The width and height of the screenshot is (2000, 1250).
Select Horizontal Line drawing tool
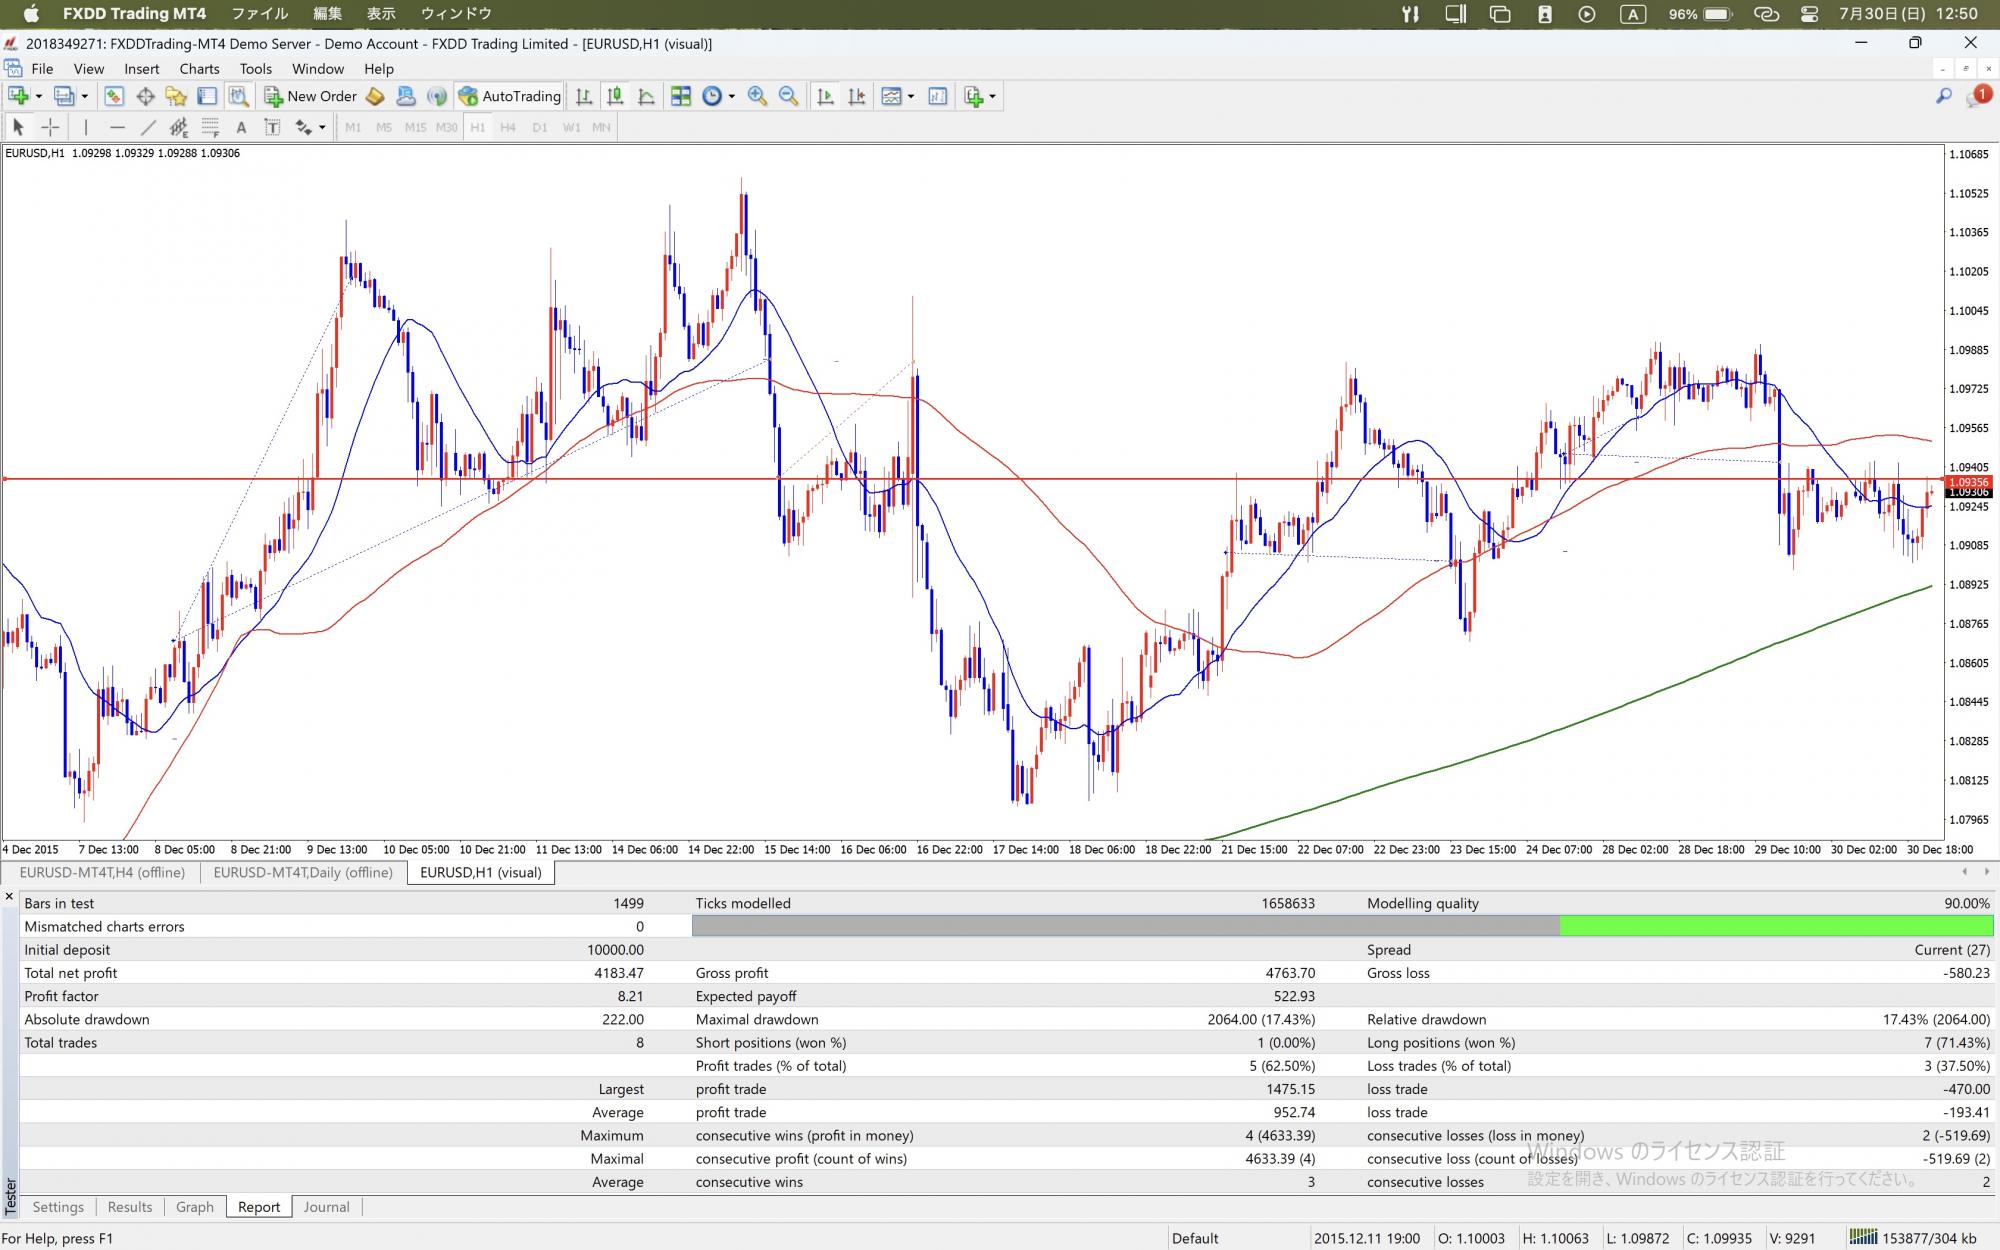(117, 127)
